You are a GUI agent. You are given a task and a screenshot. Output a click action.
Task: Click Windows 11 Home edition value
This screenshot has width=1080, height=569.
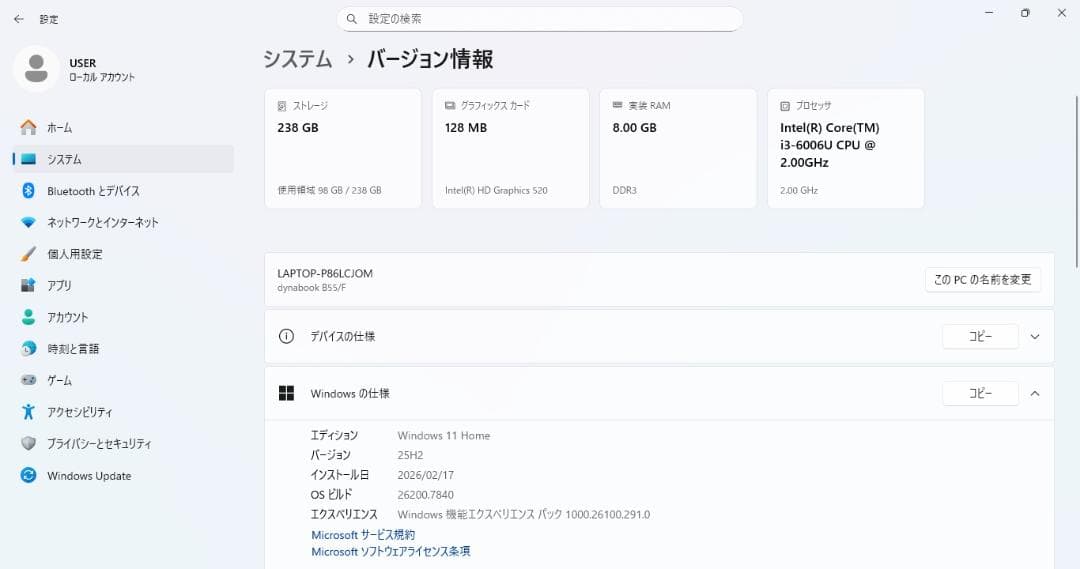click(444, 435)
